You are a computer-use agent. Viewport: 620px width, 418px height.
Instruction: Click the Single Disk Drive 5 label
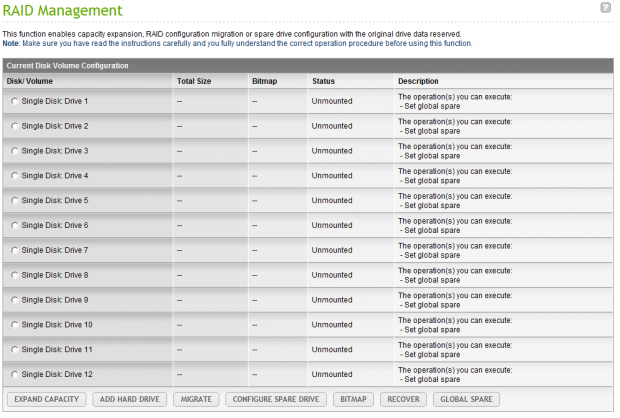pos(55,200)
